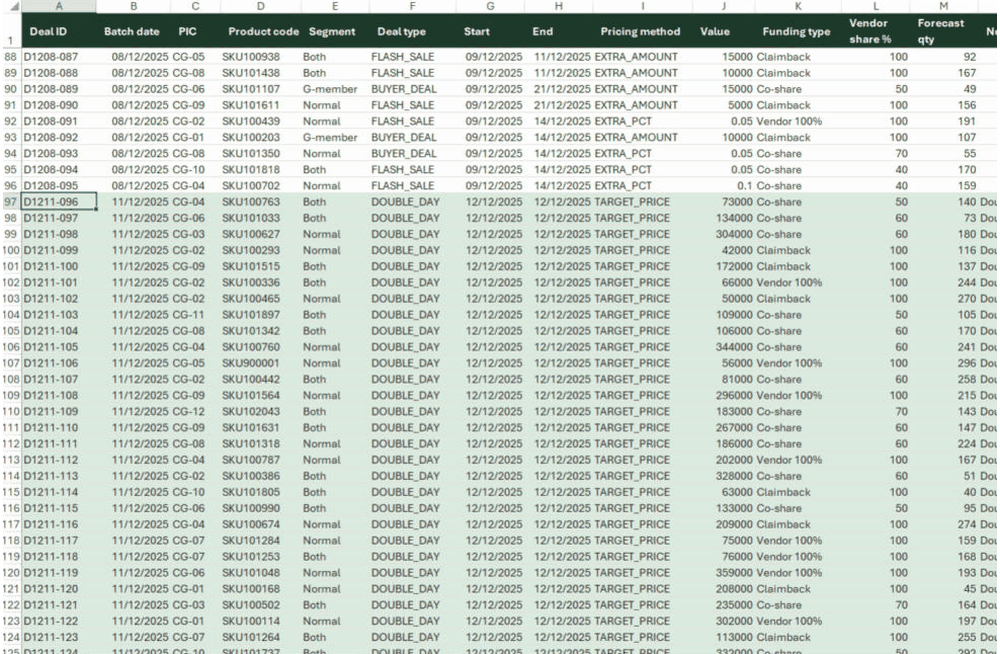Click row header 97
The image size is (1000, 654).
[x=11, y=202]
